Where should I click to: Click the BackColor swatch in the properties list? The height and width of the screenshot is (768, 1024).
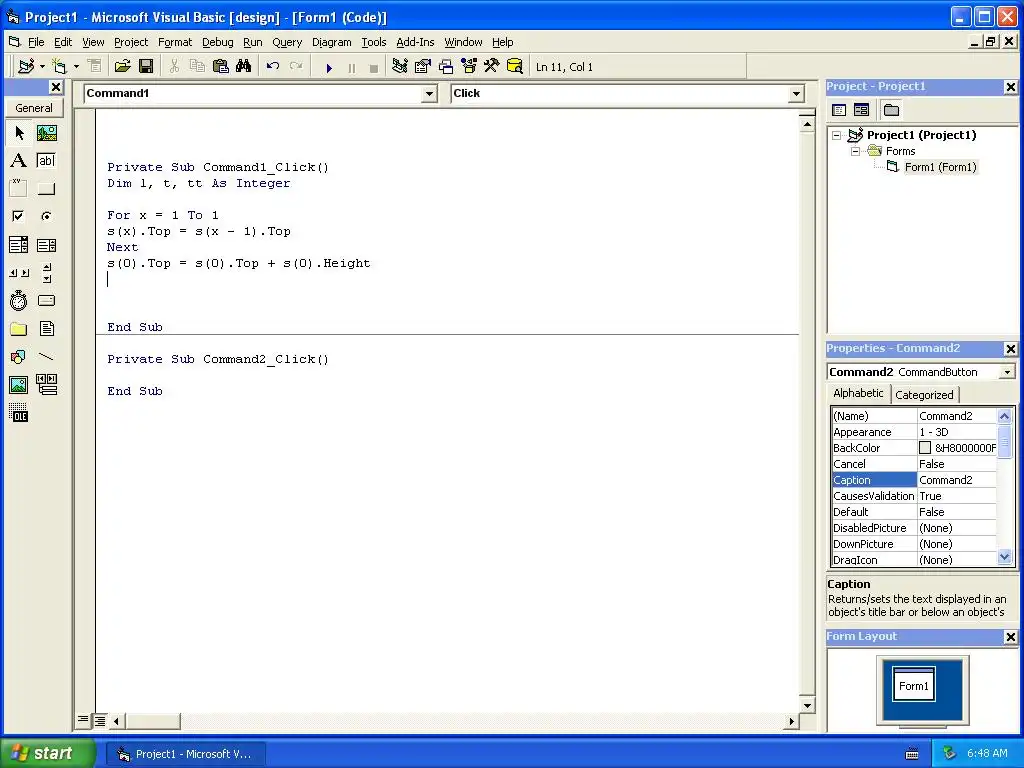coord(925,448)
